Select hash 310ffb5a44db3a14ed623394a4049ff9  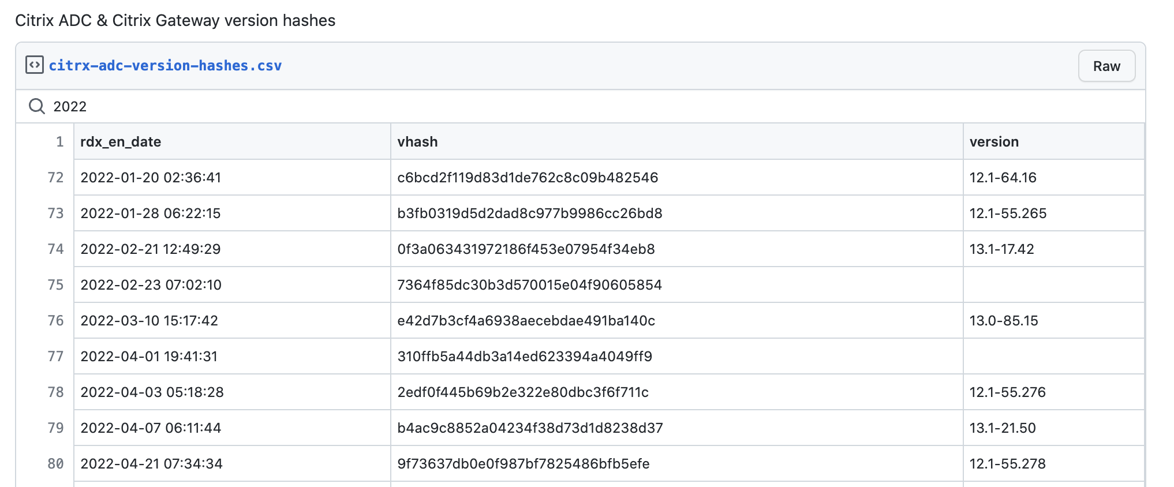525,356
